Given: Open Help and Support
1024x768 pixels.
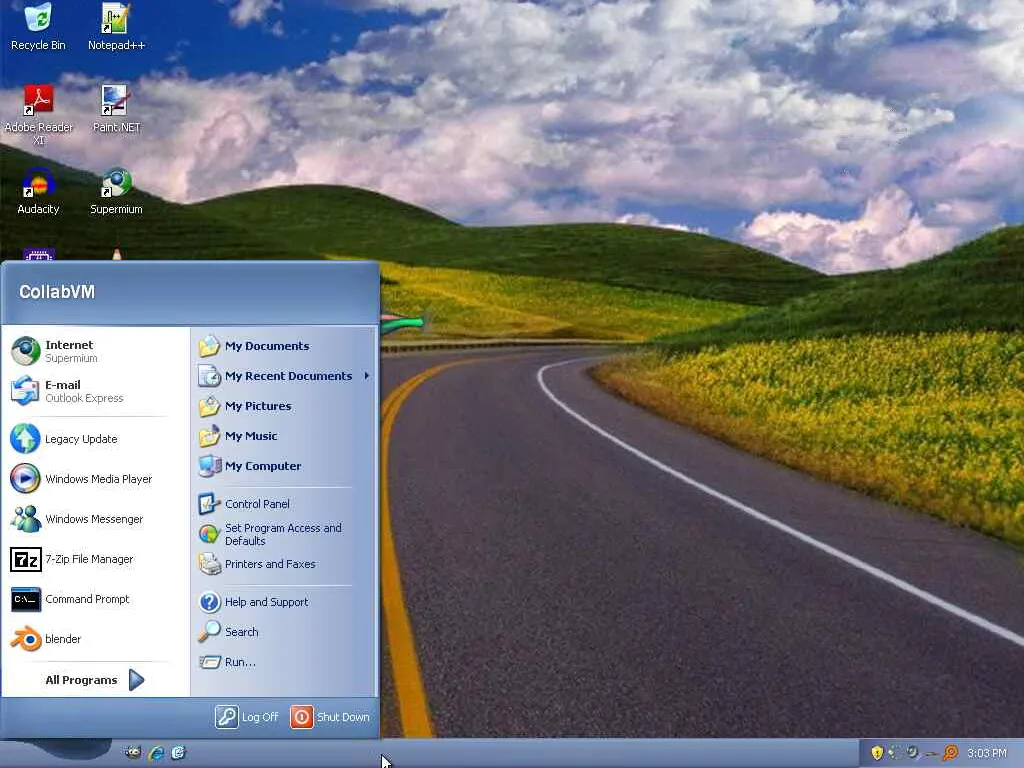Looking at the screenshot, I should tap(285, 601).
